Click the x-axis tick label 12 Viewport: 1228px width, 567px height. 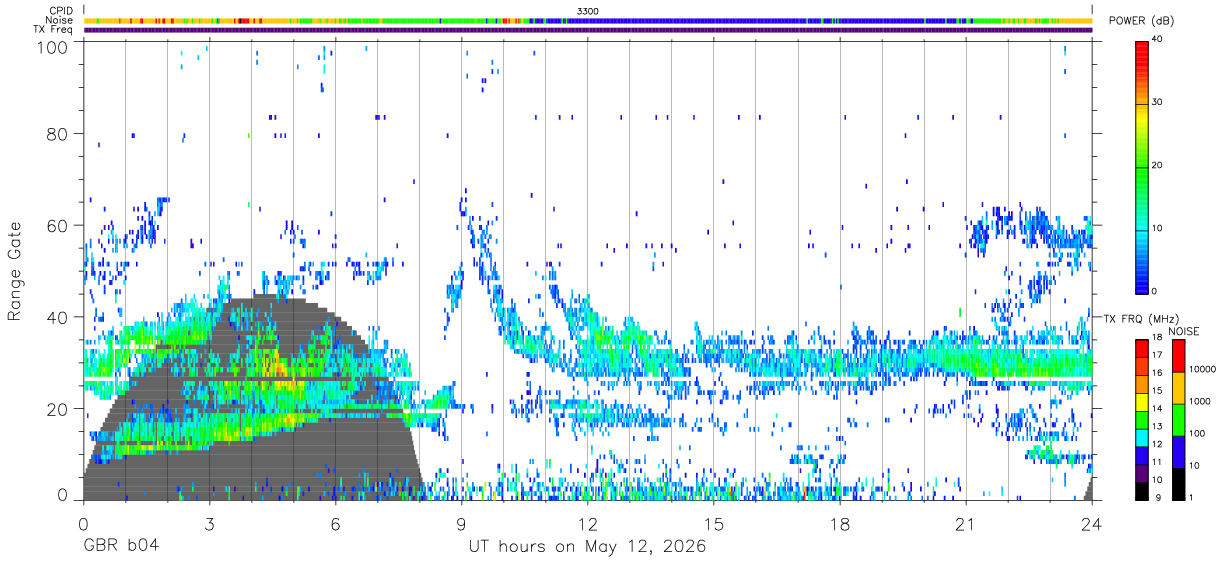coord(587,523)
